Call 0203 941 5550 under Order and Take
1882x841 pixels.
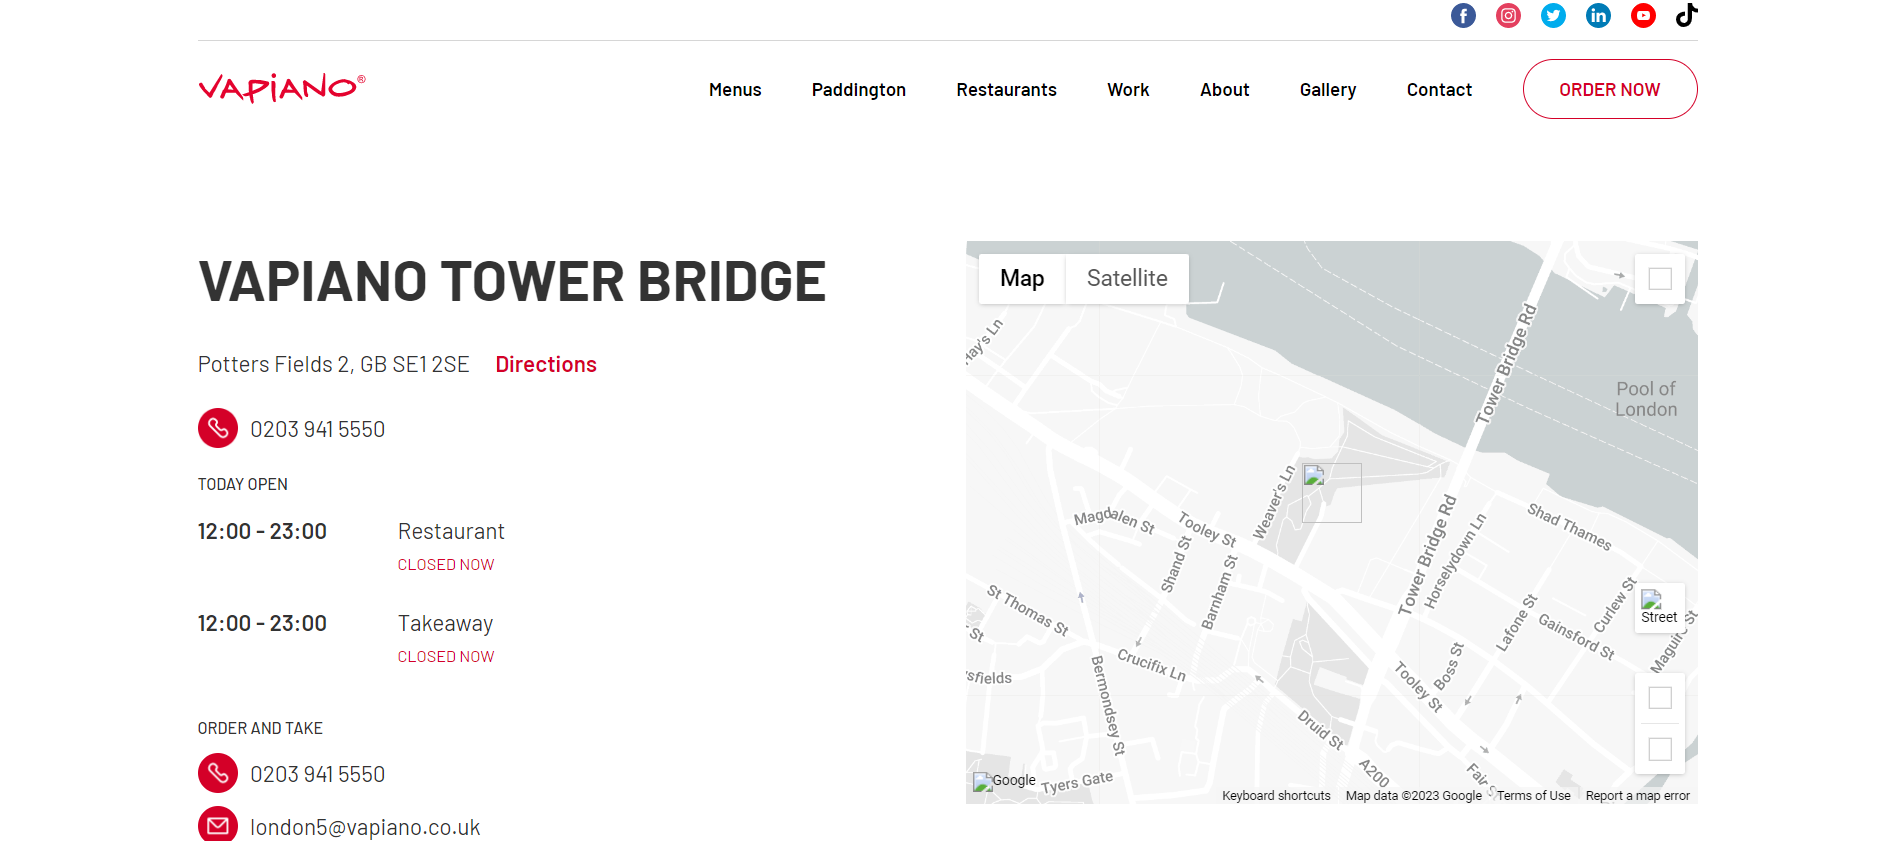pos(317,774)
